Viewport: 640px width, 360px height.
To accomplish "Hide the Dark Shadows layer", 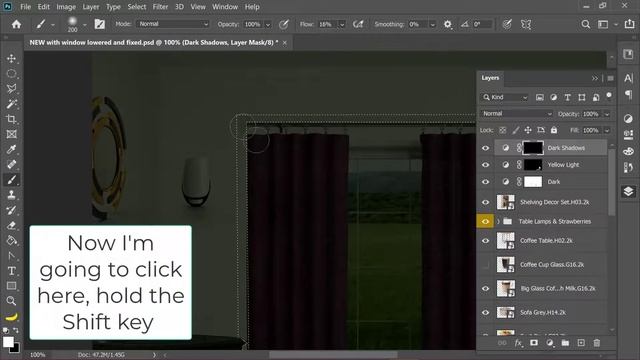I will (485, 148).
